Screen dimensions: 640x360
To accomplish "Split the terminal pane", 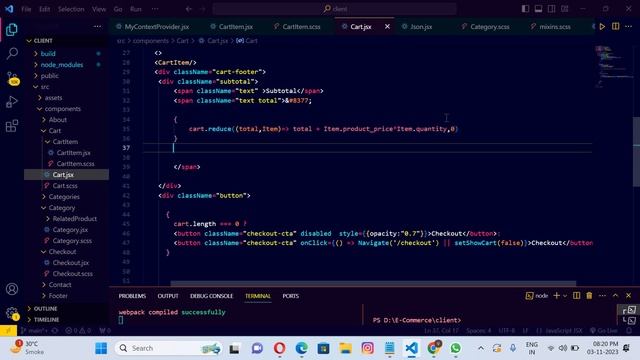I will [576, 296].
